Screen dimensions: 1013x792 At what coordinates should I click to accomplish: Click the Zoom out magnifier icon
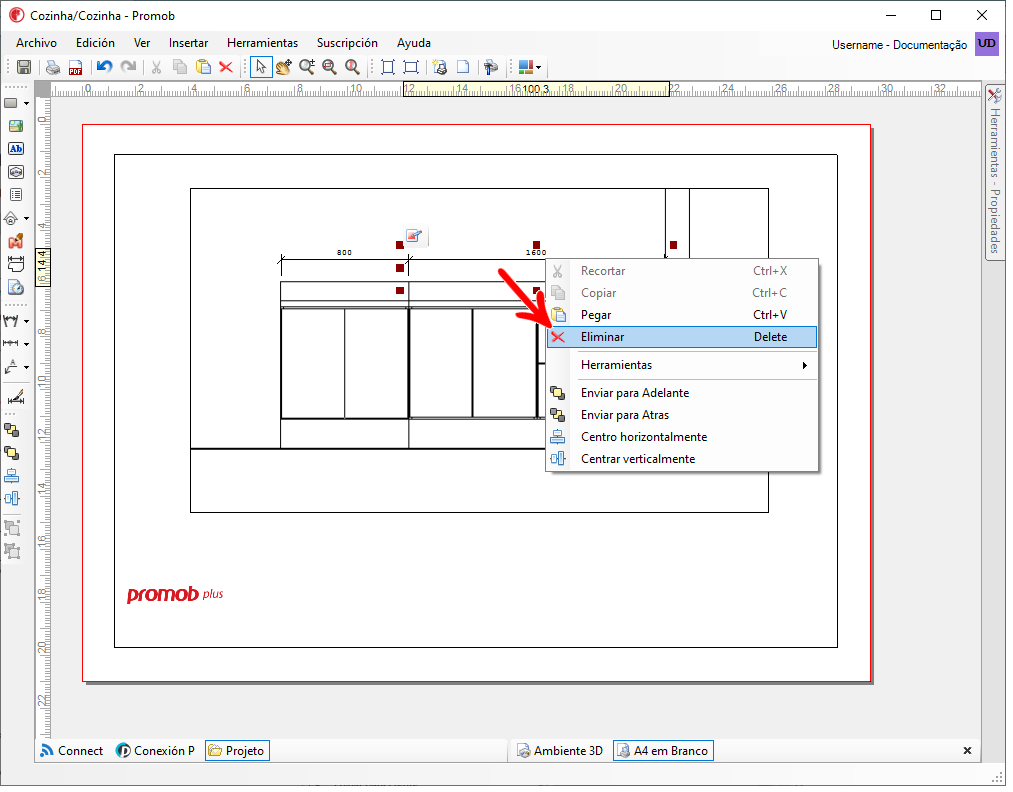[x=329, y=67]
